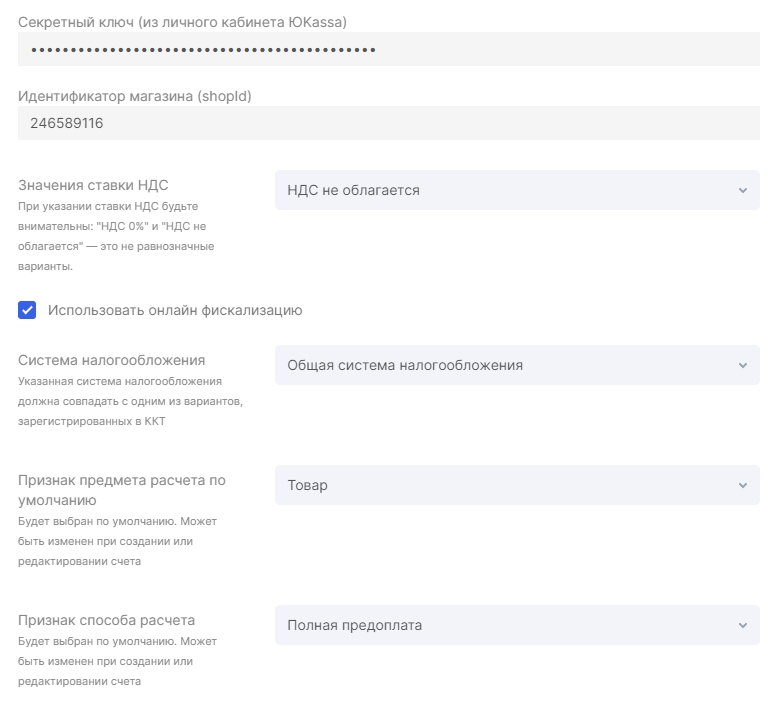
Task: Click the chevron arrow of НДС не облагается
Action: click(x=742, y=191)
